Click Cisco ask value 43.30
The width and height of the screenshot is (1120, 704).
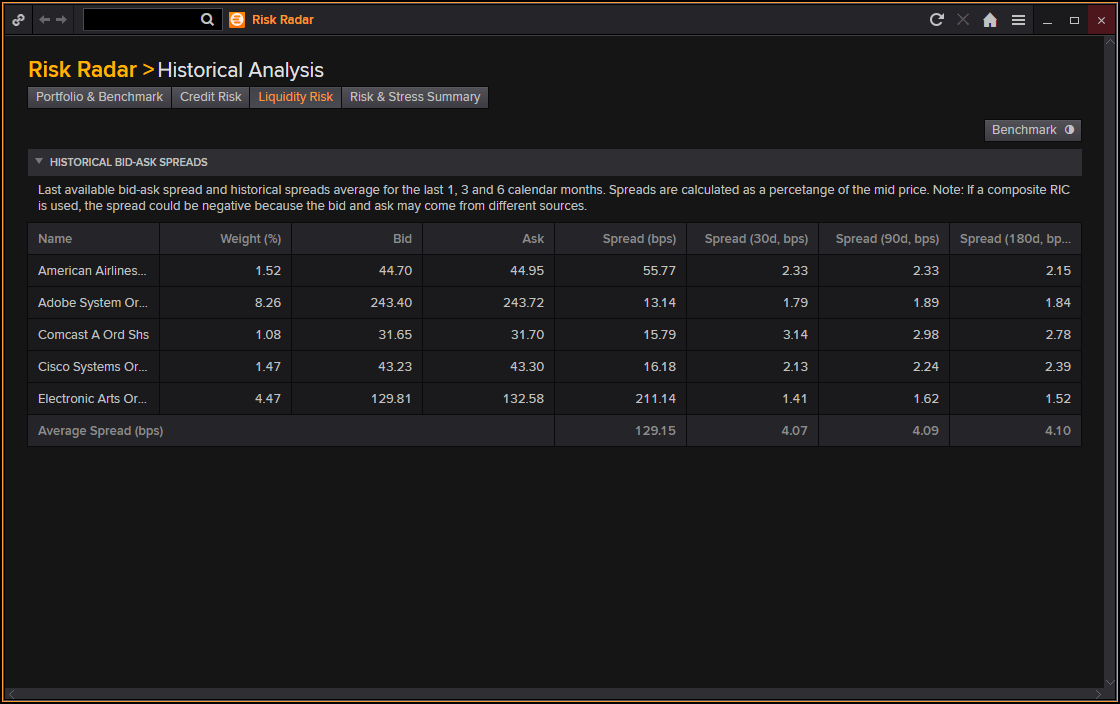[x=527, y=367]
